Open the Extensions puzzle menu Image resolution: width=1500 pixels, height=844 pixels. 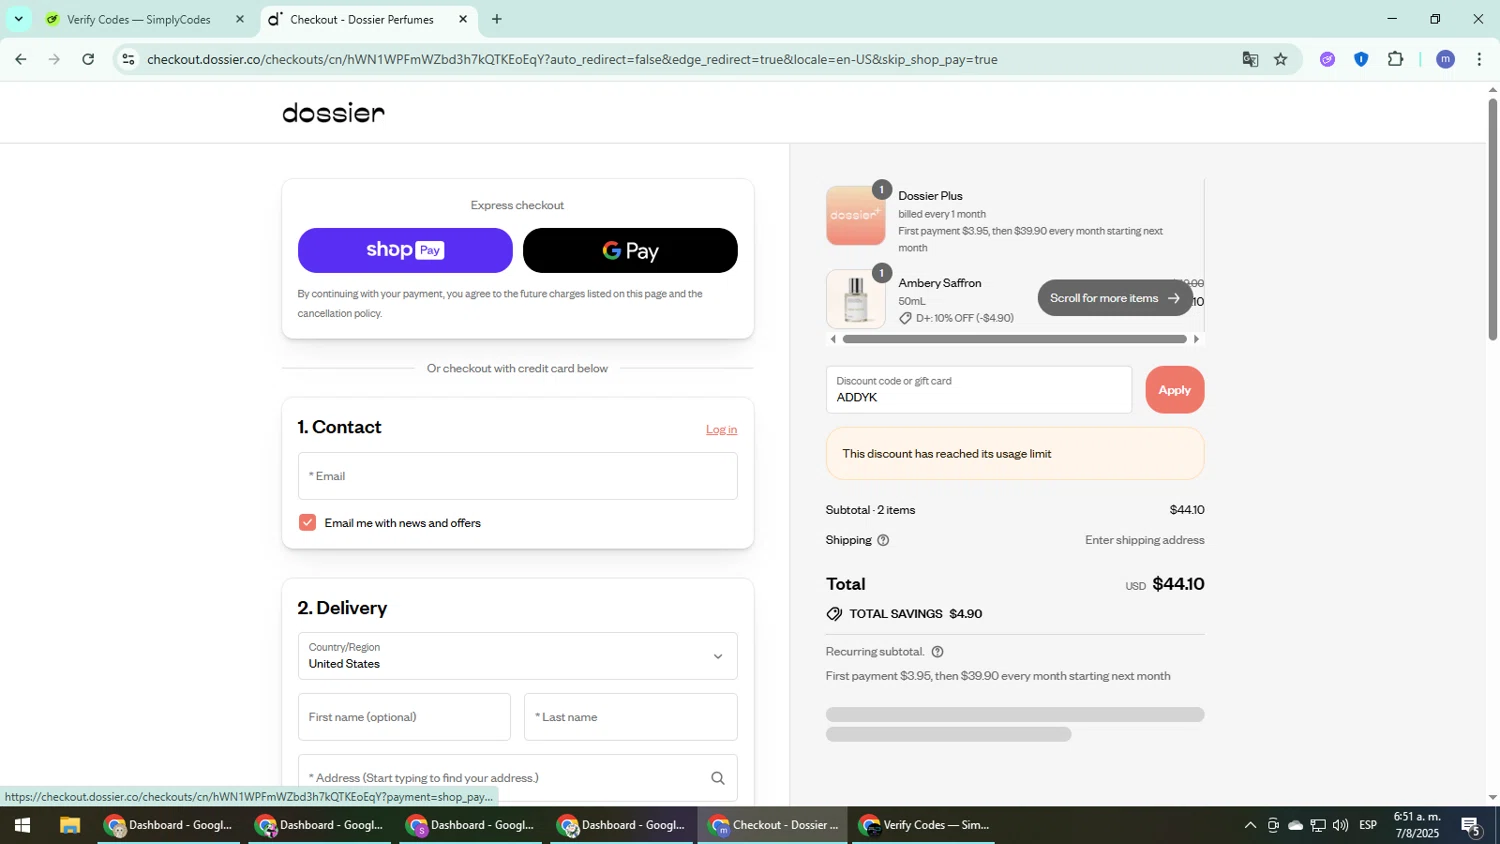tap(1396, 59)
